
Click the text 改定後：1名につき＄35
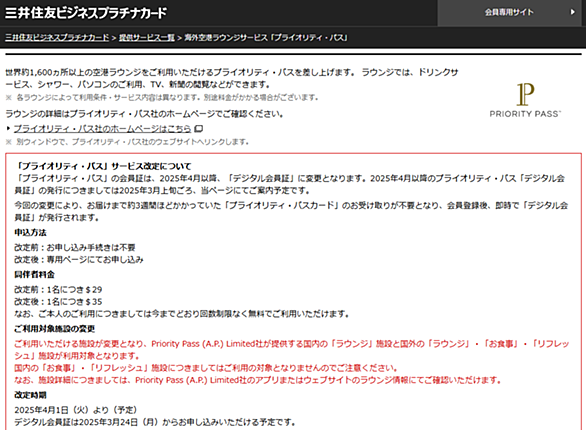click(x=58, y=301)
